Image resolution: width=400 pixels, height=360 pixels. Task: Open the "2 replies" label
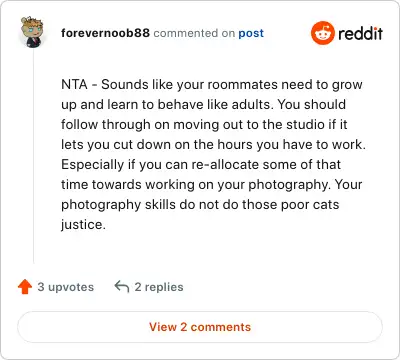(159, 287)
